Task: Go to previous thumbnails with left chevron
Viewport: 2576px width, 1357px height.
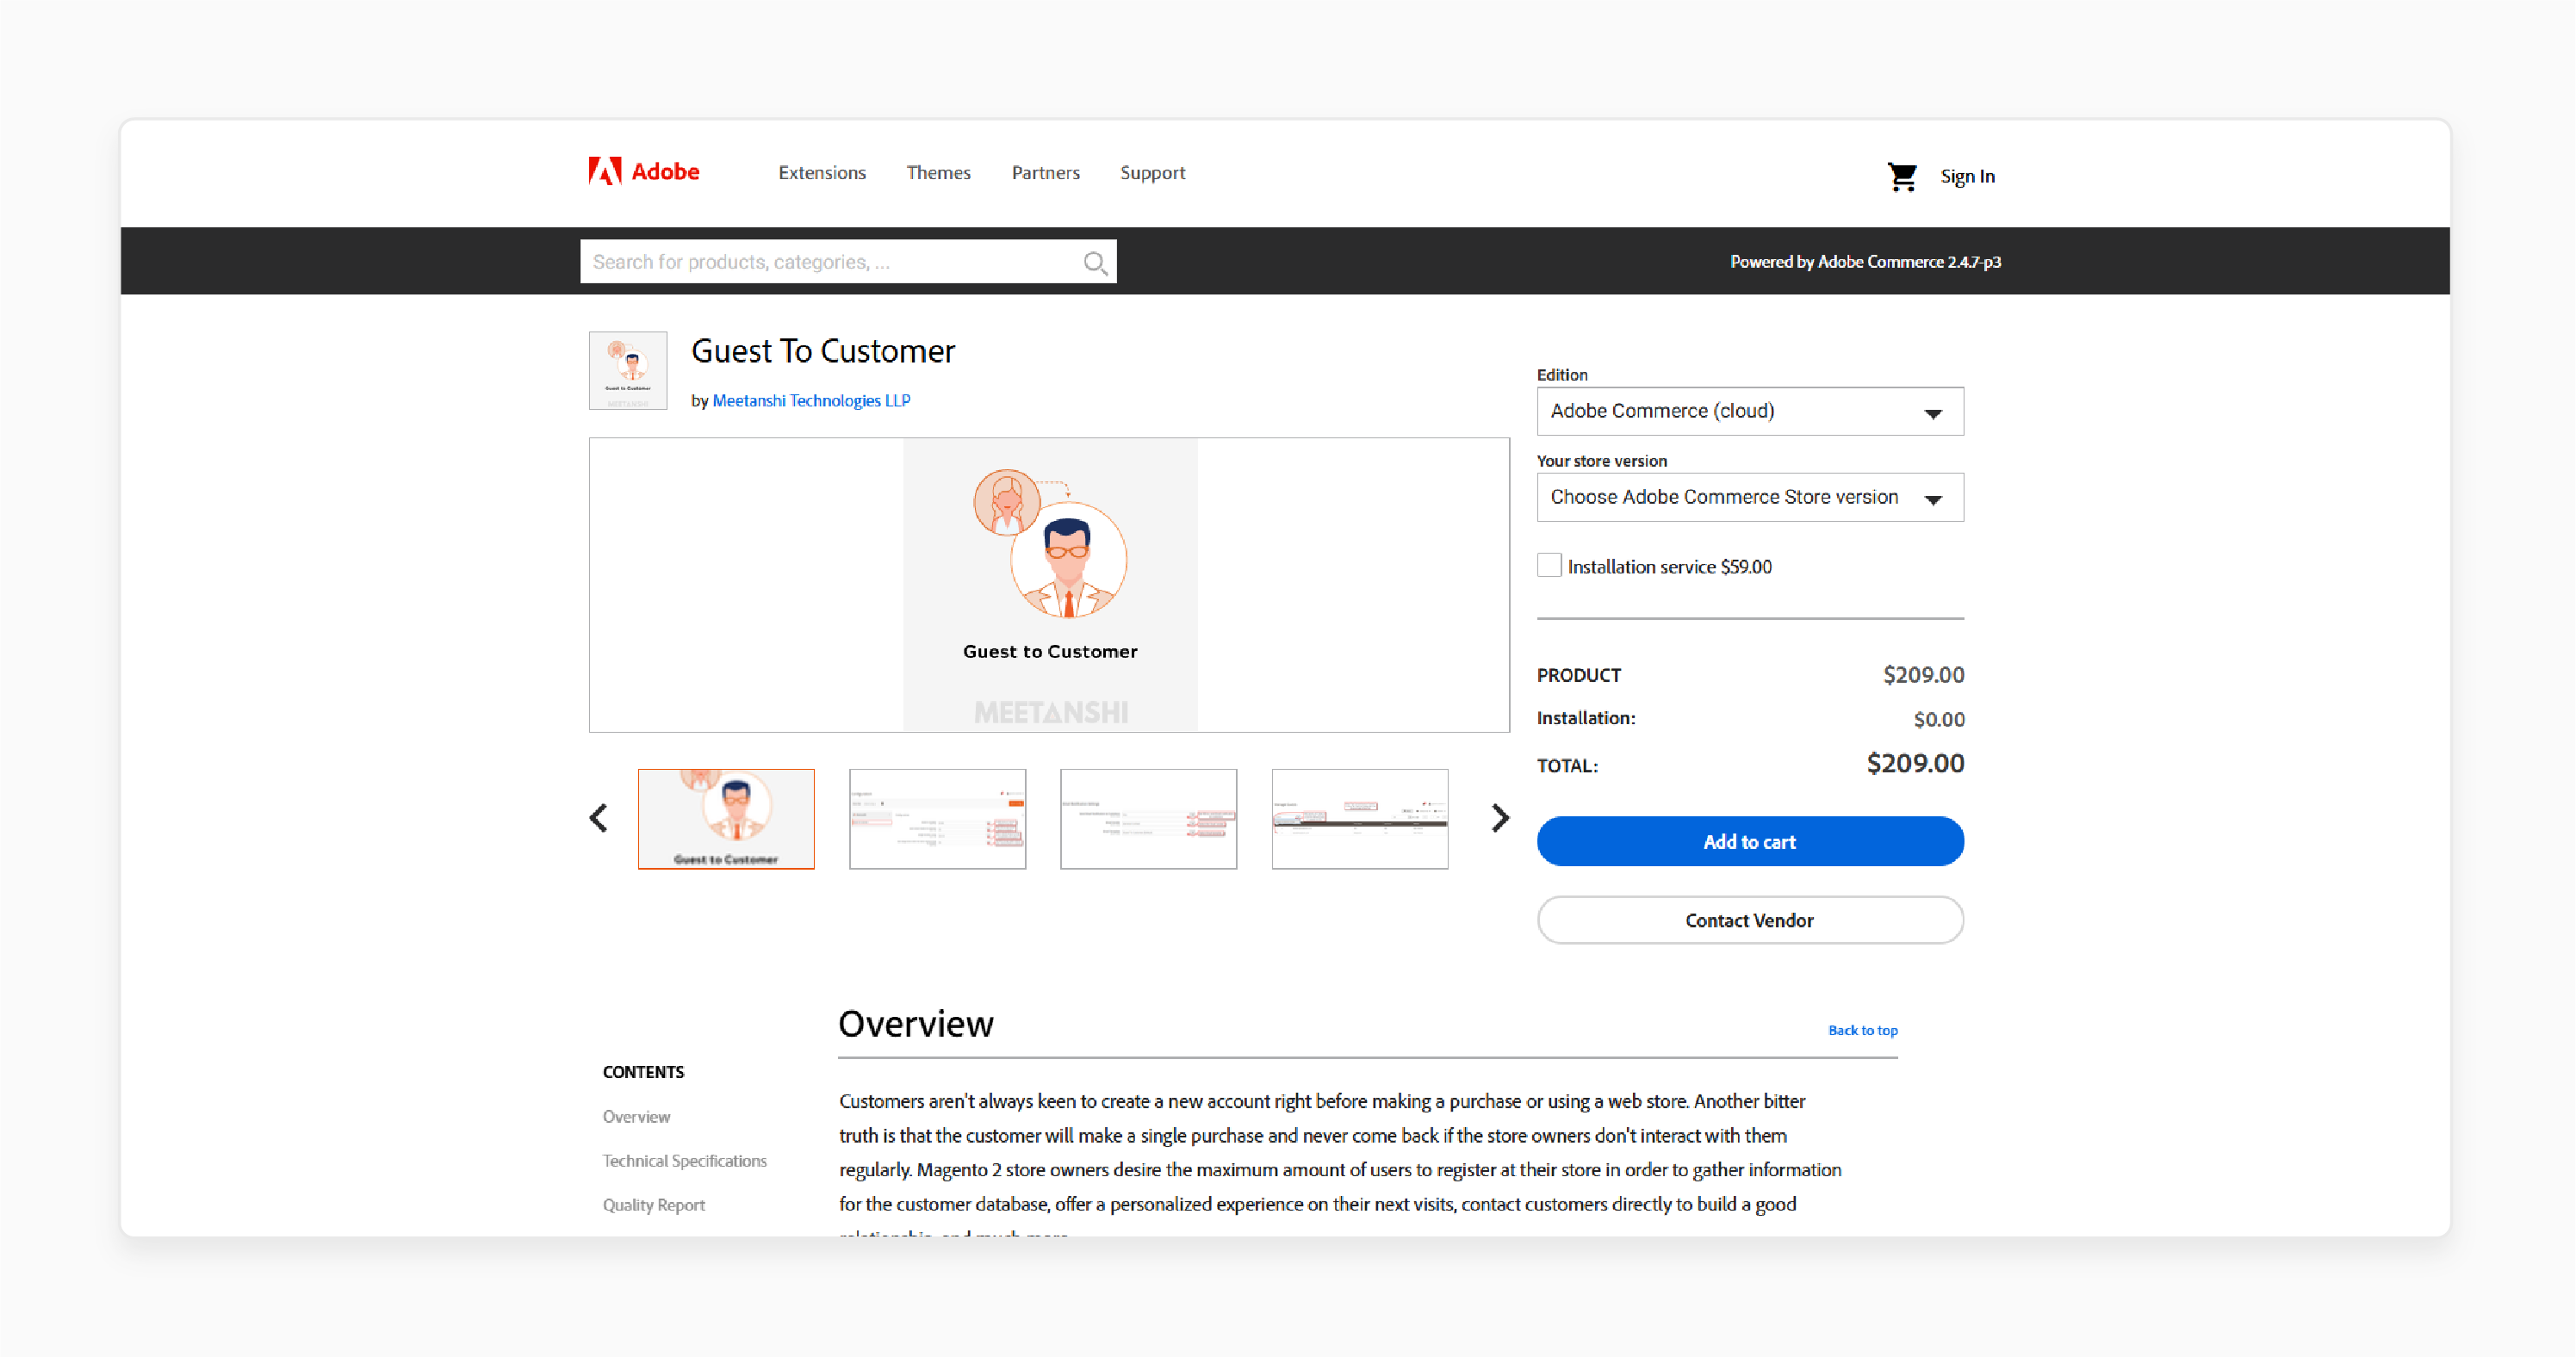Action: click(x=598, y=818)
